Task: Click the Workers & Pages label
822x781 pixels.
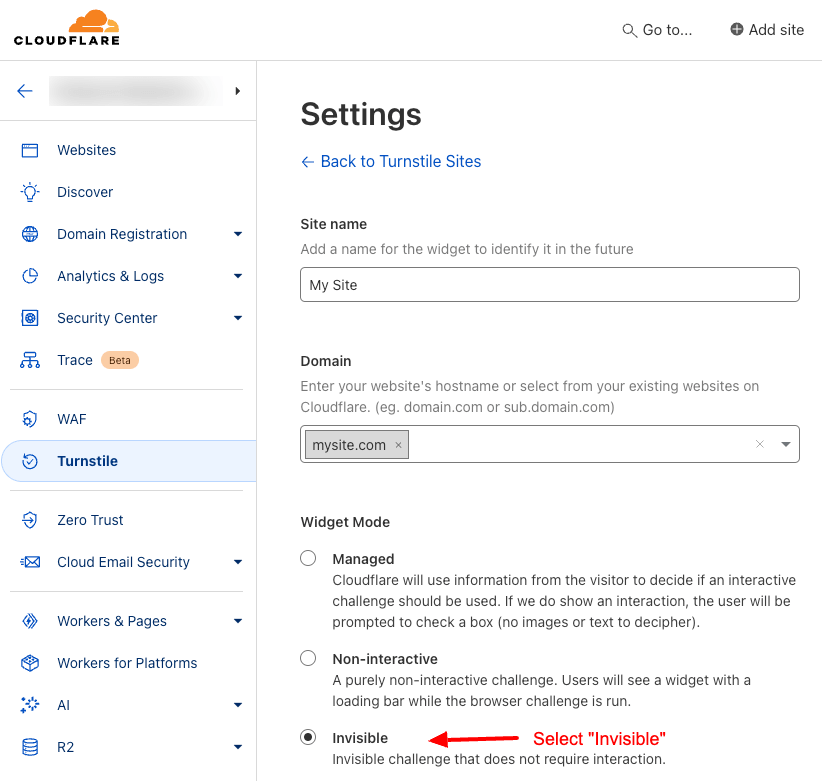Action: click(112, 621)
